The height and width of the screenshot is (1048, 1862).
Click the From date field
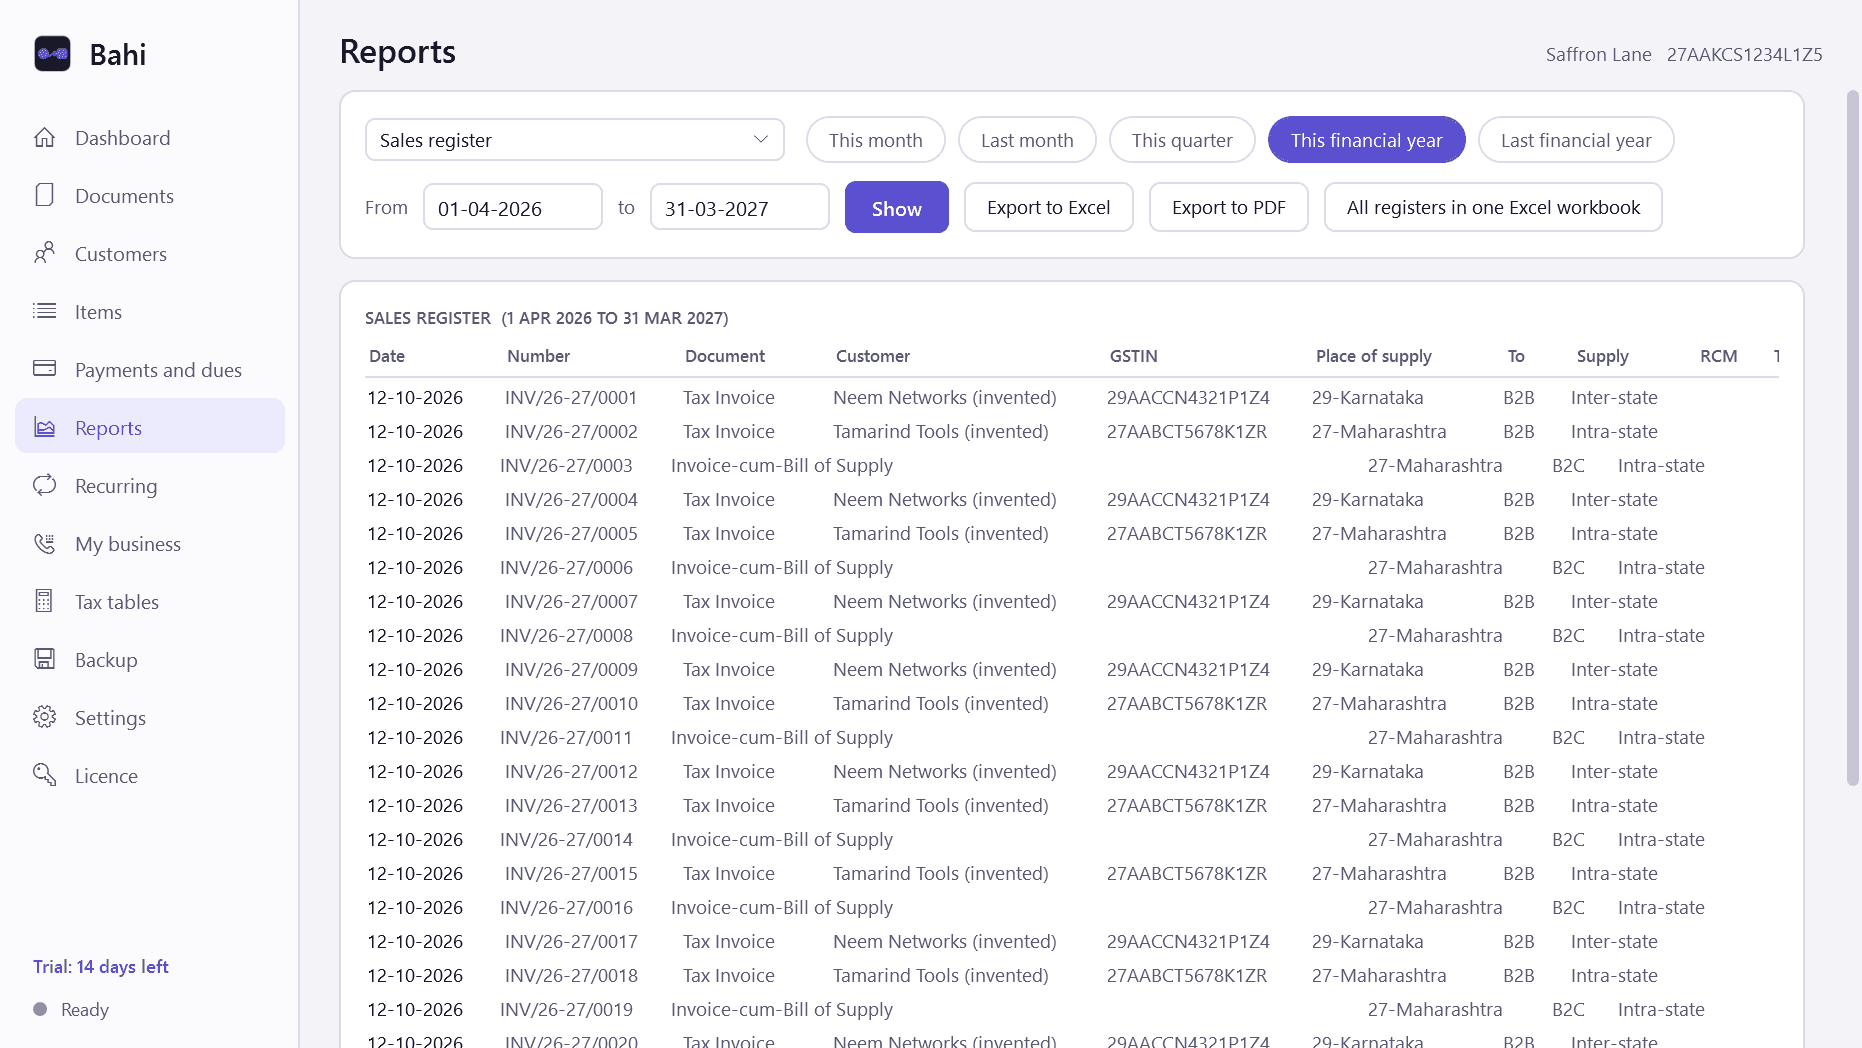pyautogui.click(x=512, y=208)
